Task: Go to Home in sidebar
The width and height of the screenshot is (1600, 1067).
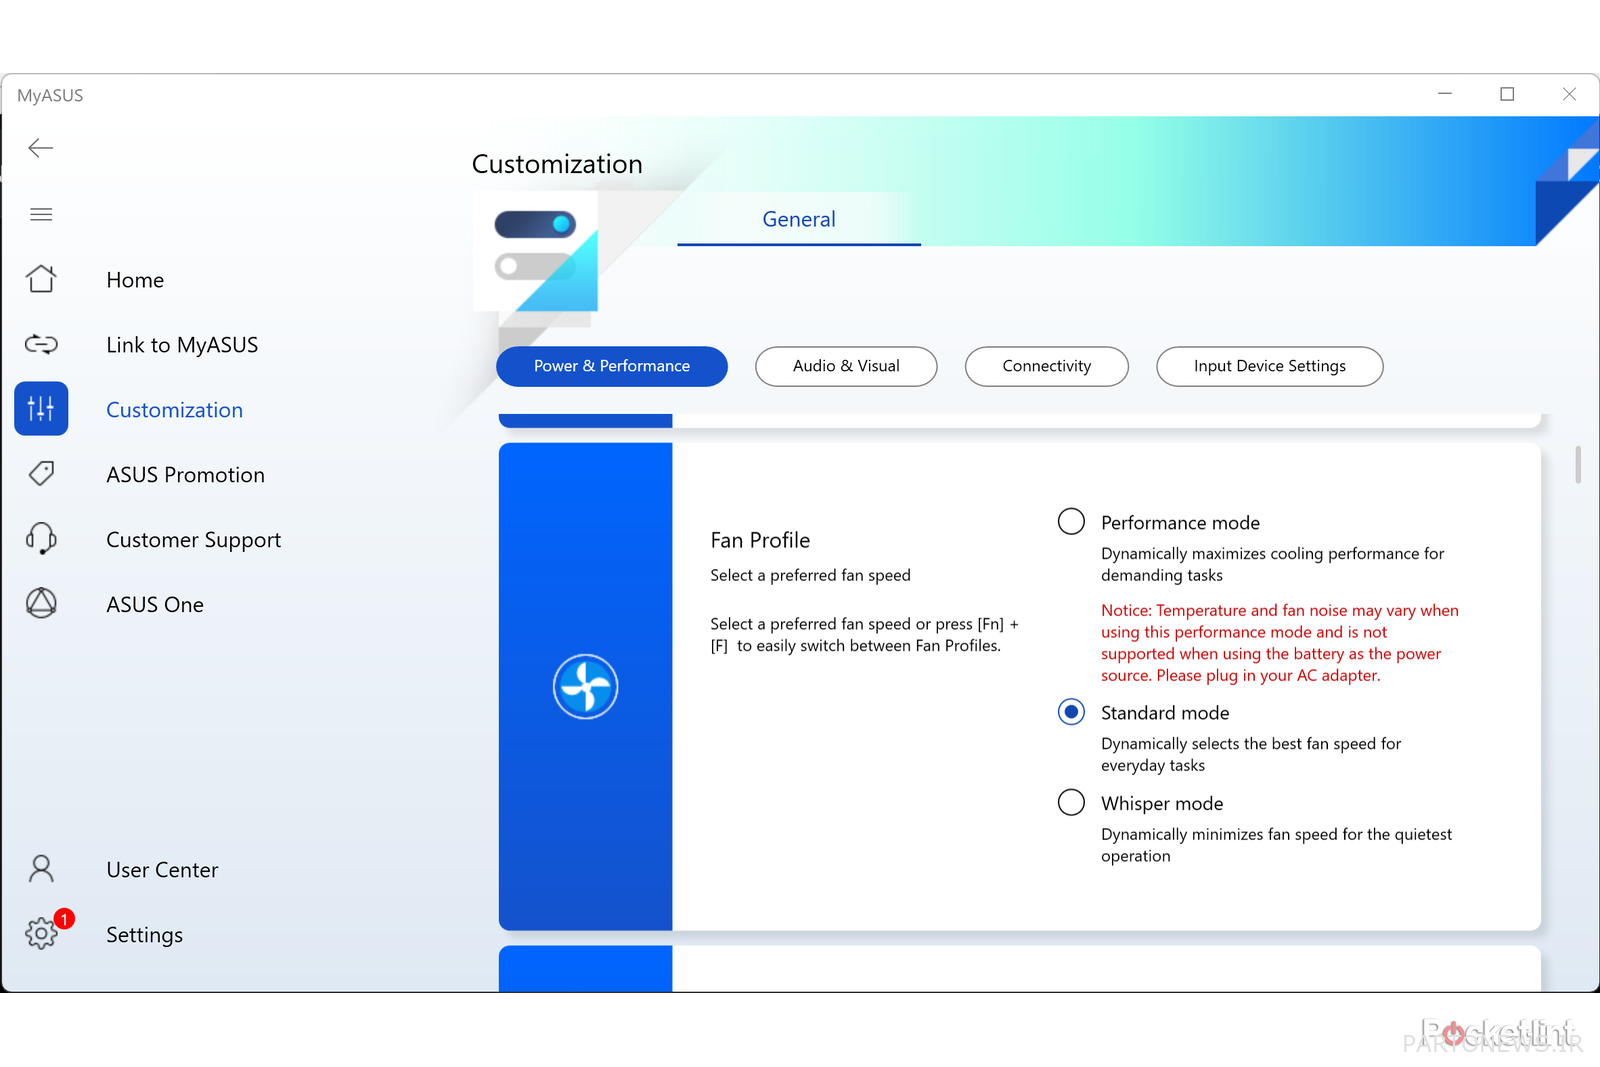Action: [135, 280]
